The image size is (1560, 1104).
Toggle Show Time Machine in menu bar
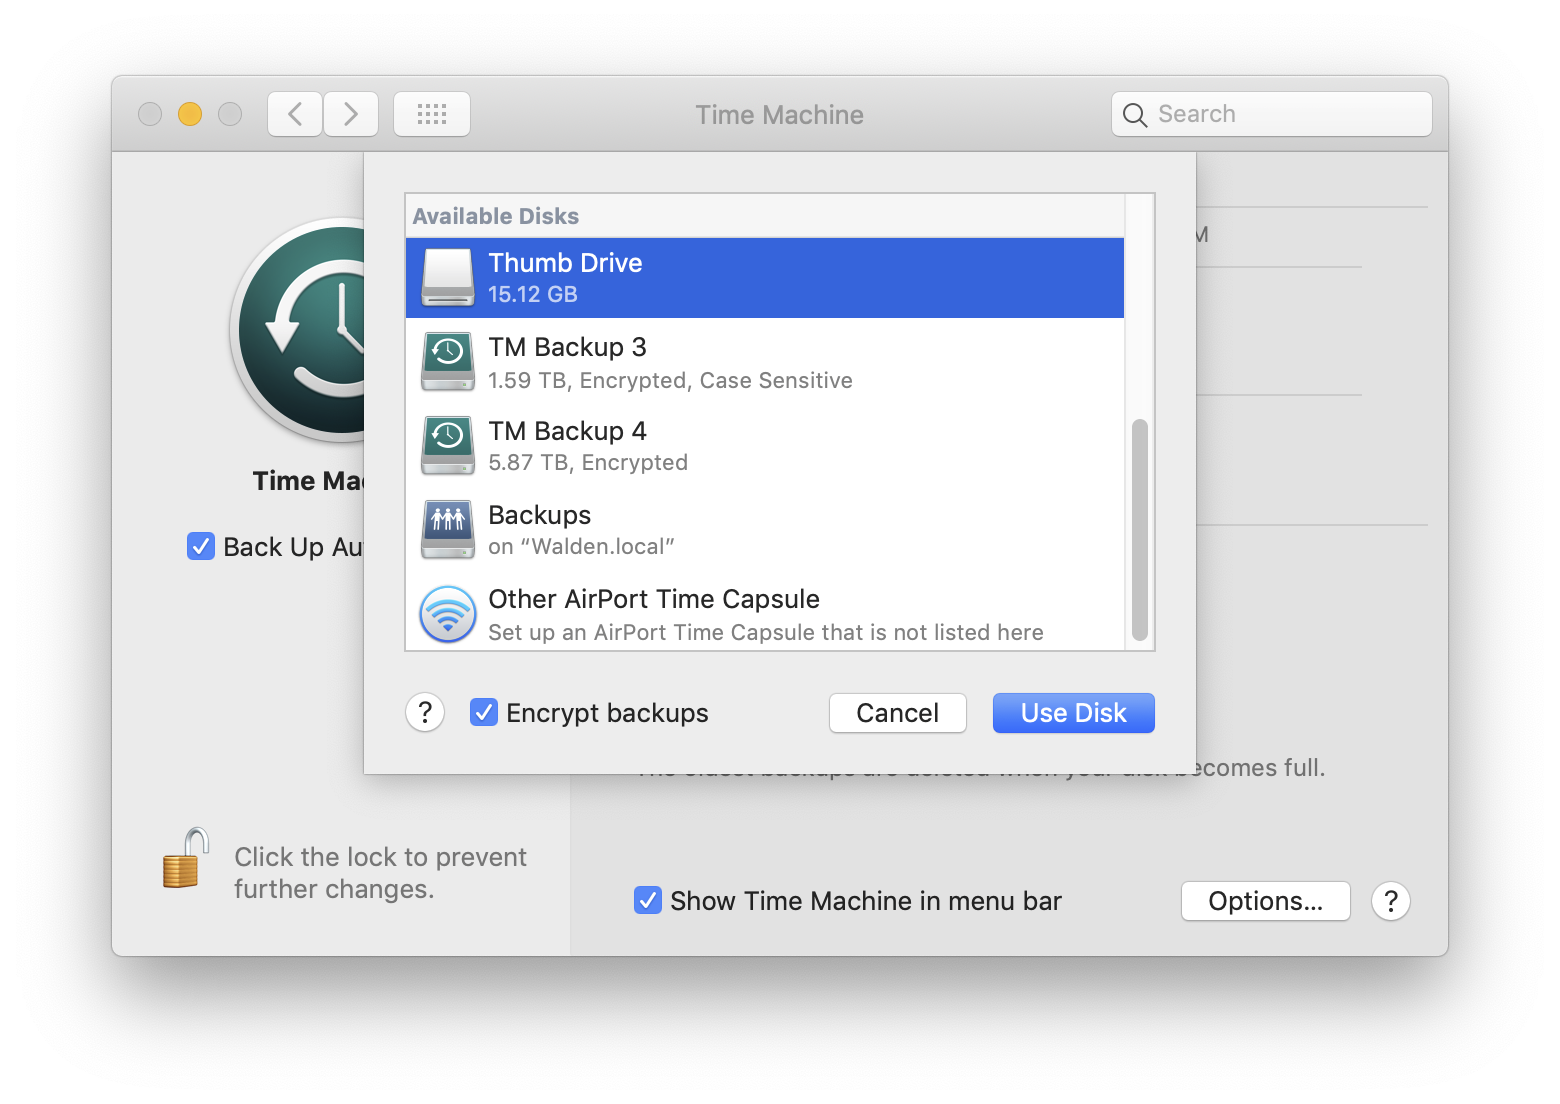(648, 900)
